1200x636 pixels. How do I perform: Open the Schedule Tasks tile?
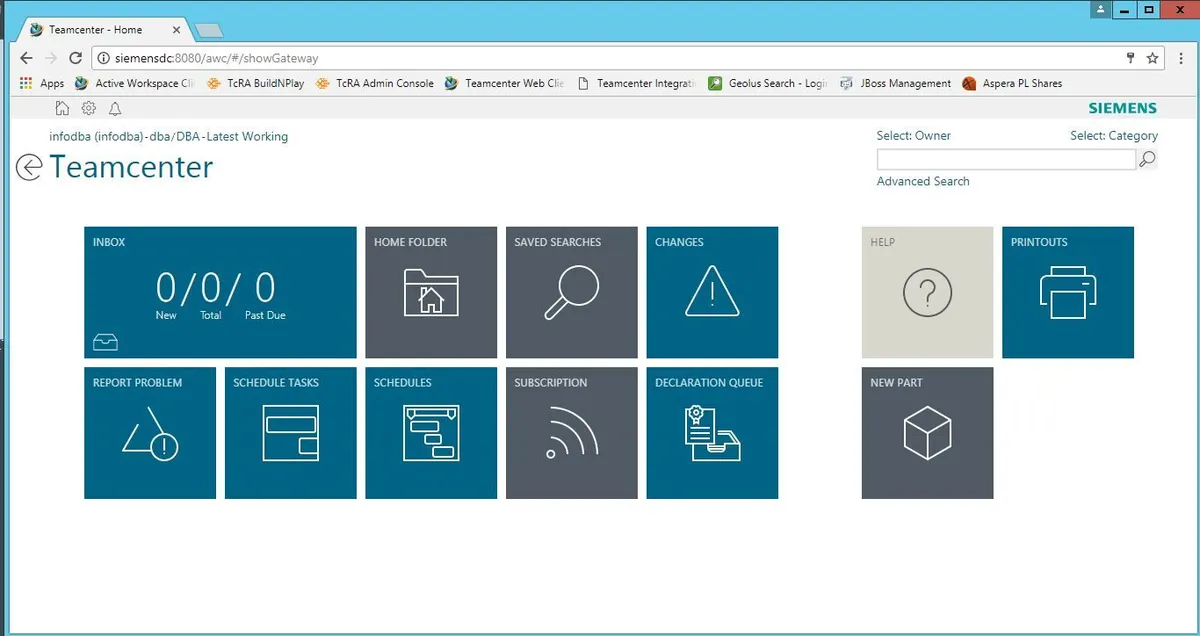(290, 432)
